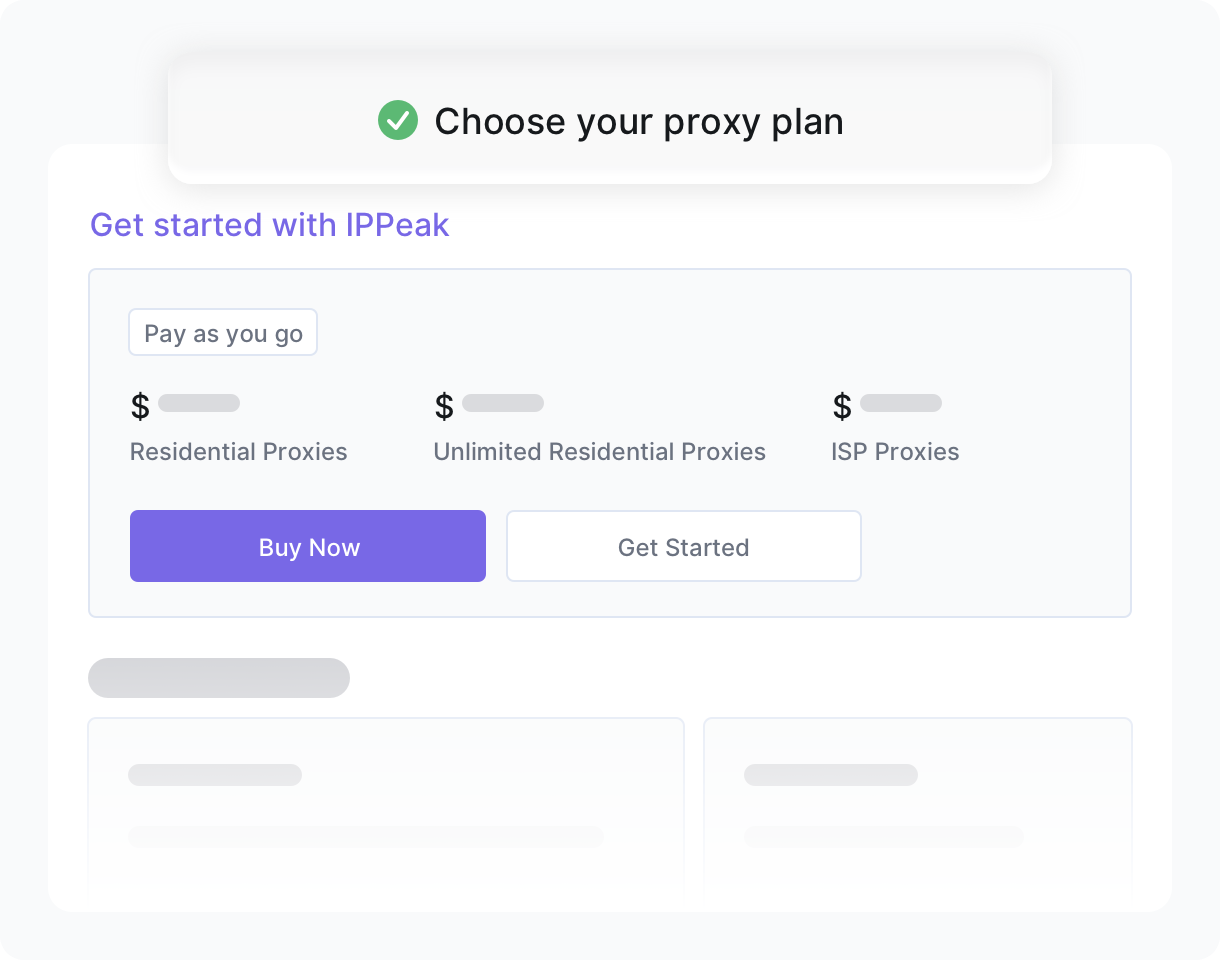Select the "Unlimited Residential Proxies" label
This screenshot has height=960, width=1220.
[599, 452]
